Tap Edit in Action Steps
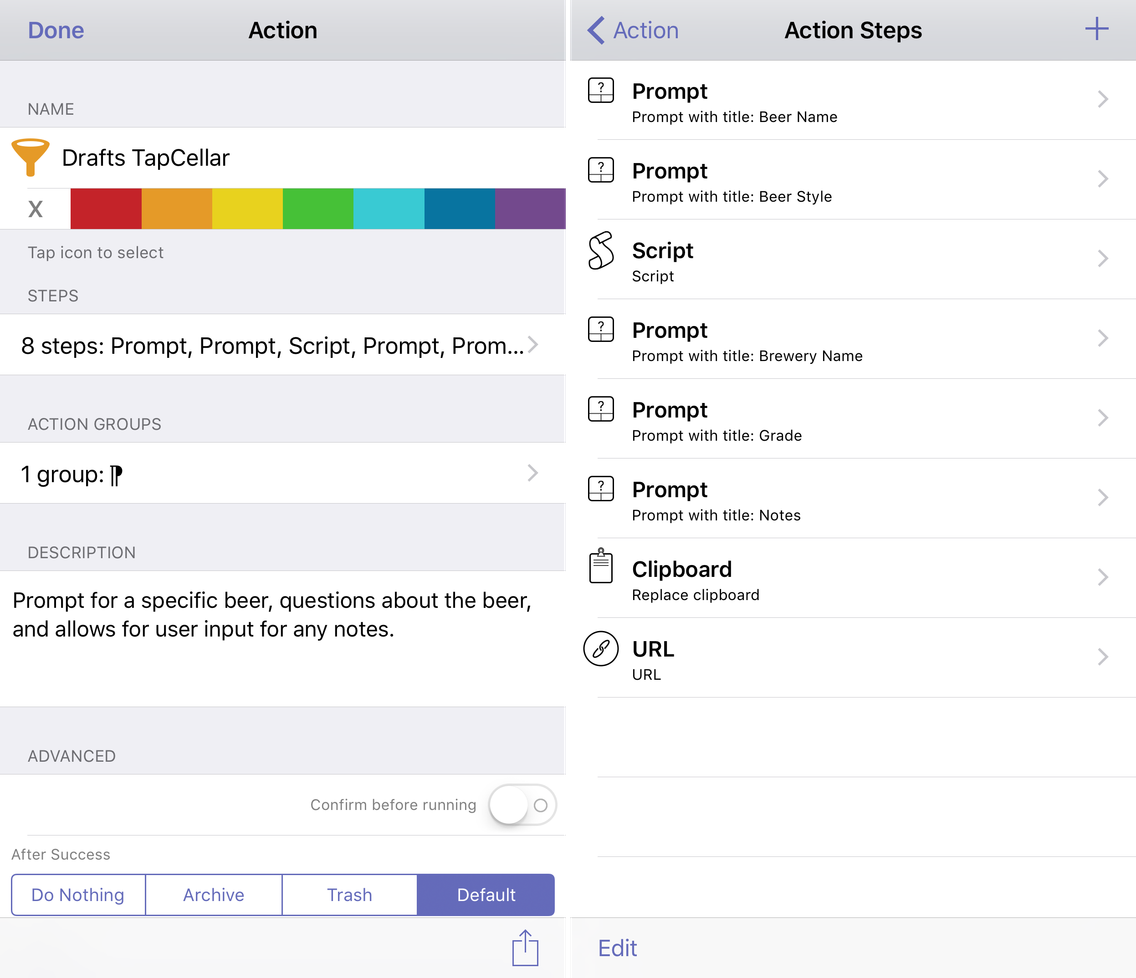 [x=618, y=948]
